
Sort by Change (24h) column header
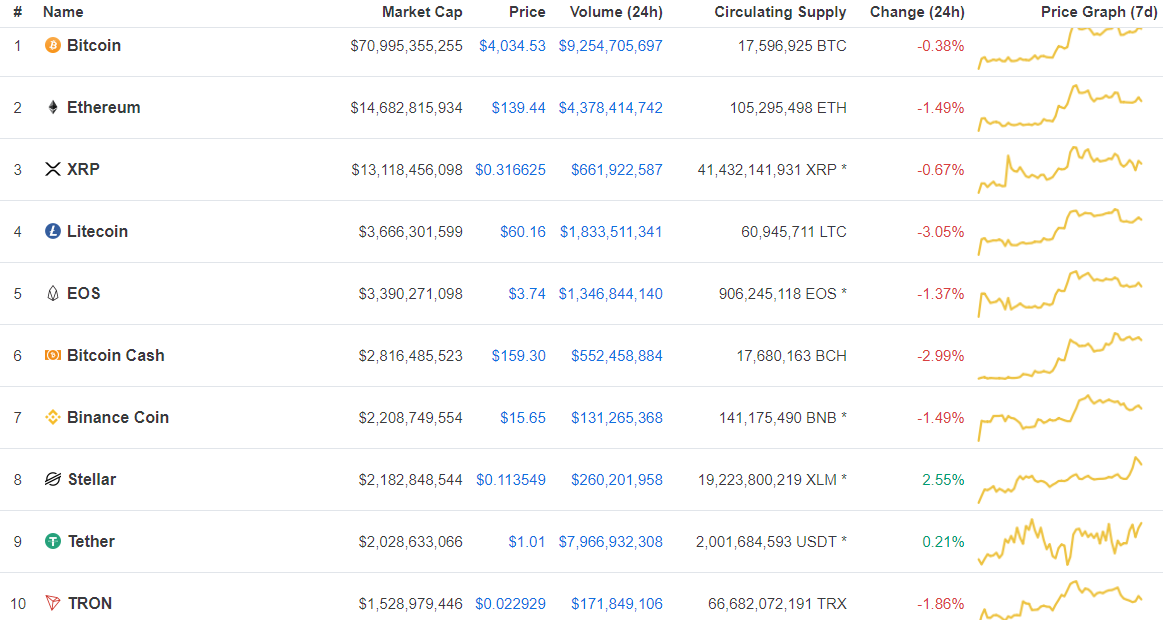(x=917, y=12)
